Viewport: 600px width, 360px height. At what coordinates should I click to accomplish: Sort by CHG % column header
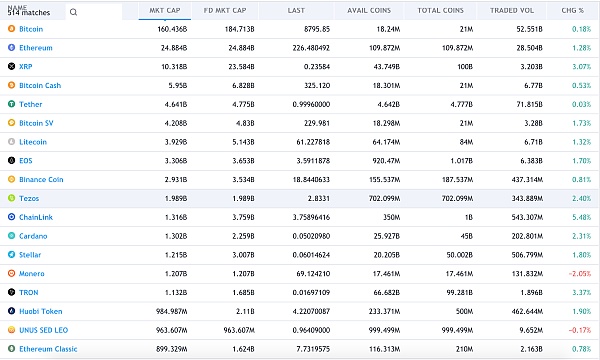coord(573,11)
